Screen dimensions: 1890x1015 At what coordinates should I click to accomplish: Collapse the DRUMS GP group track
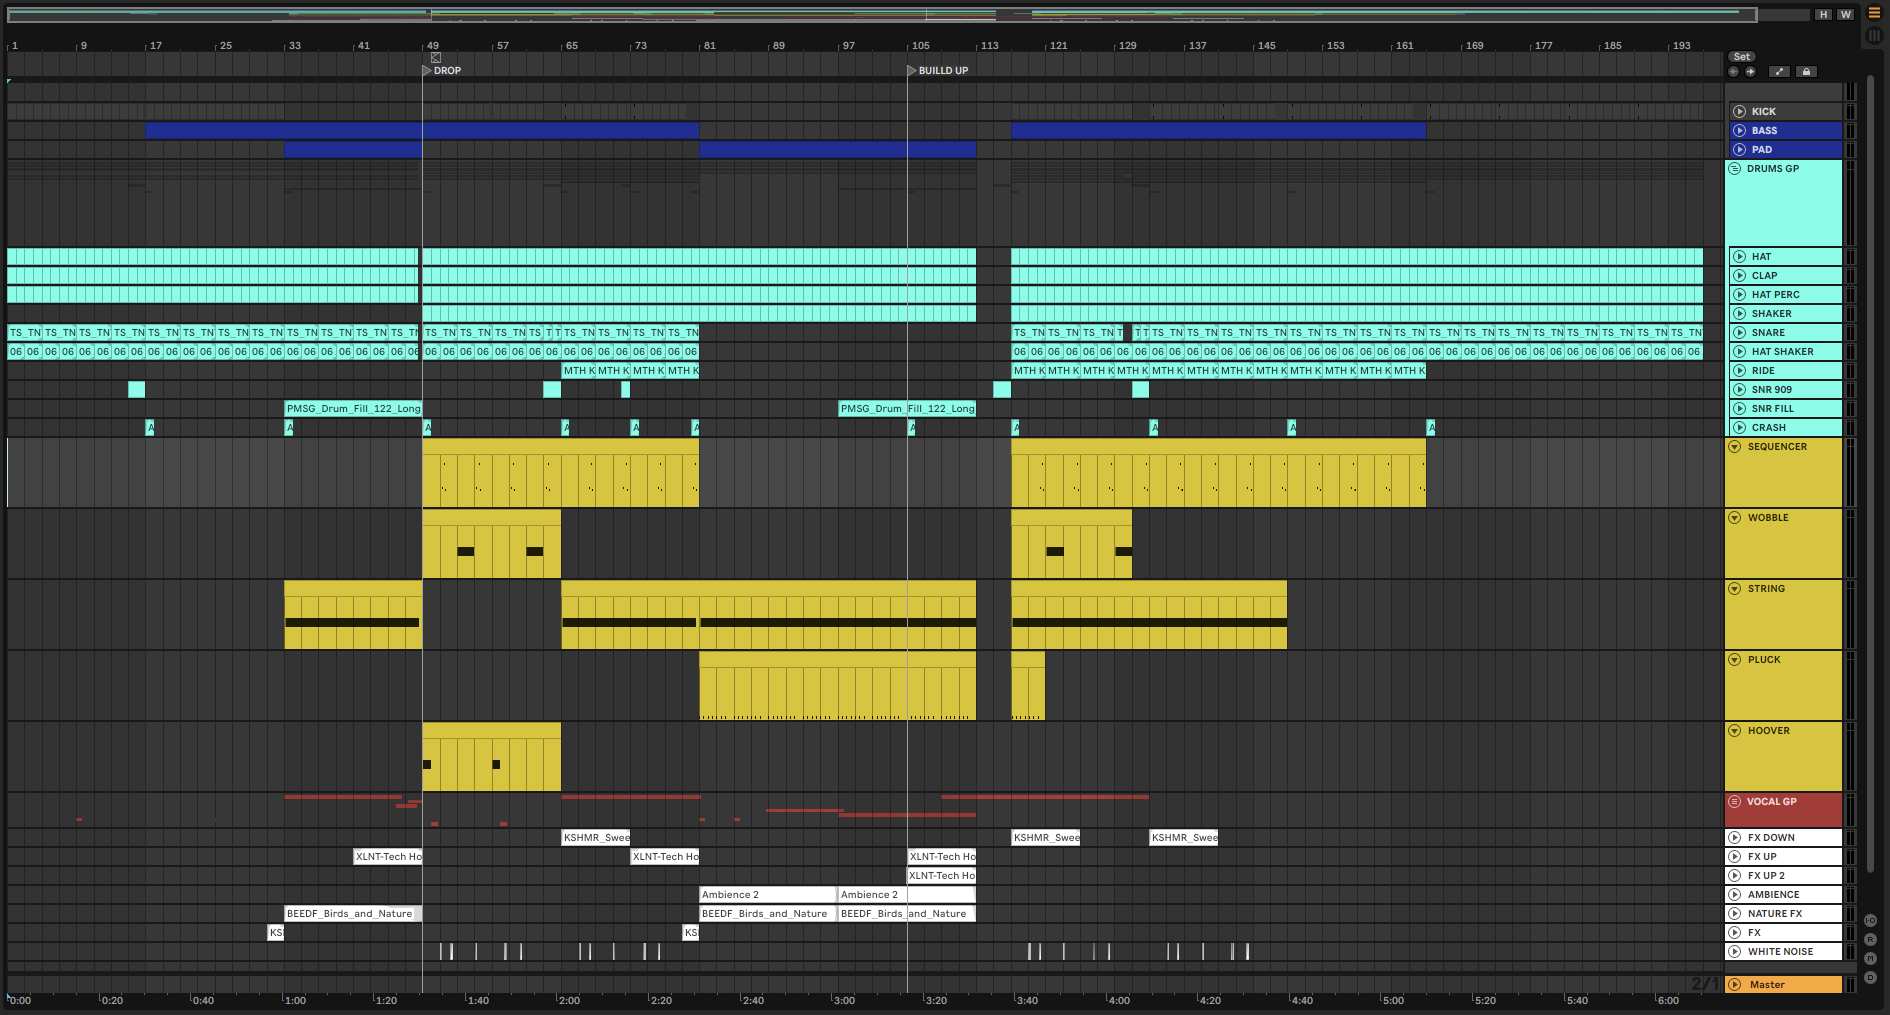(1735, 169)
